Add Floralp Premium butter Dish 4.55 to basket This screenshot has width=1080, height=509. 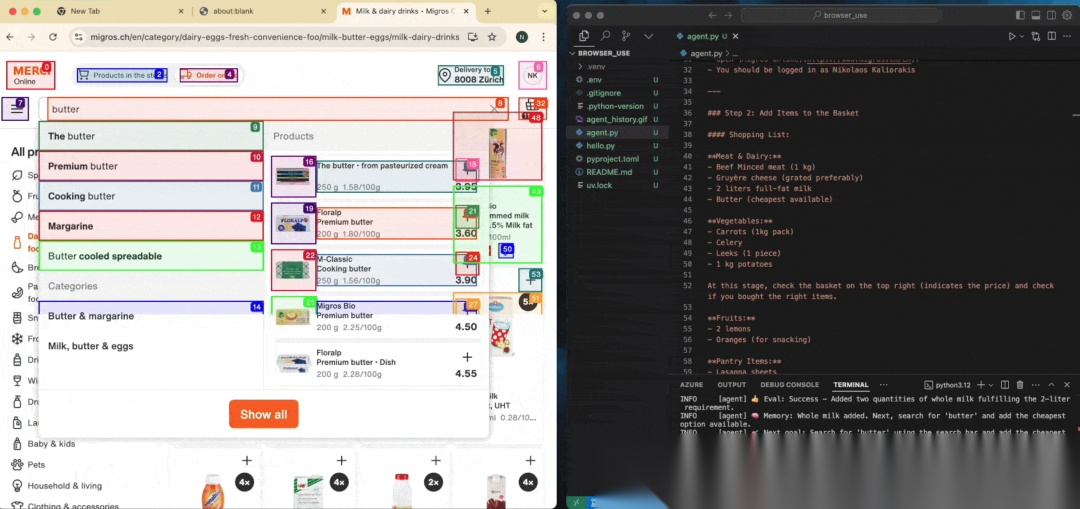466,357
